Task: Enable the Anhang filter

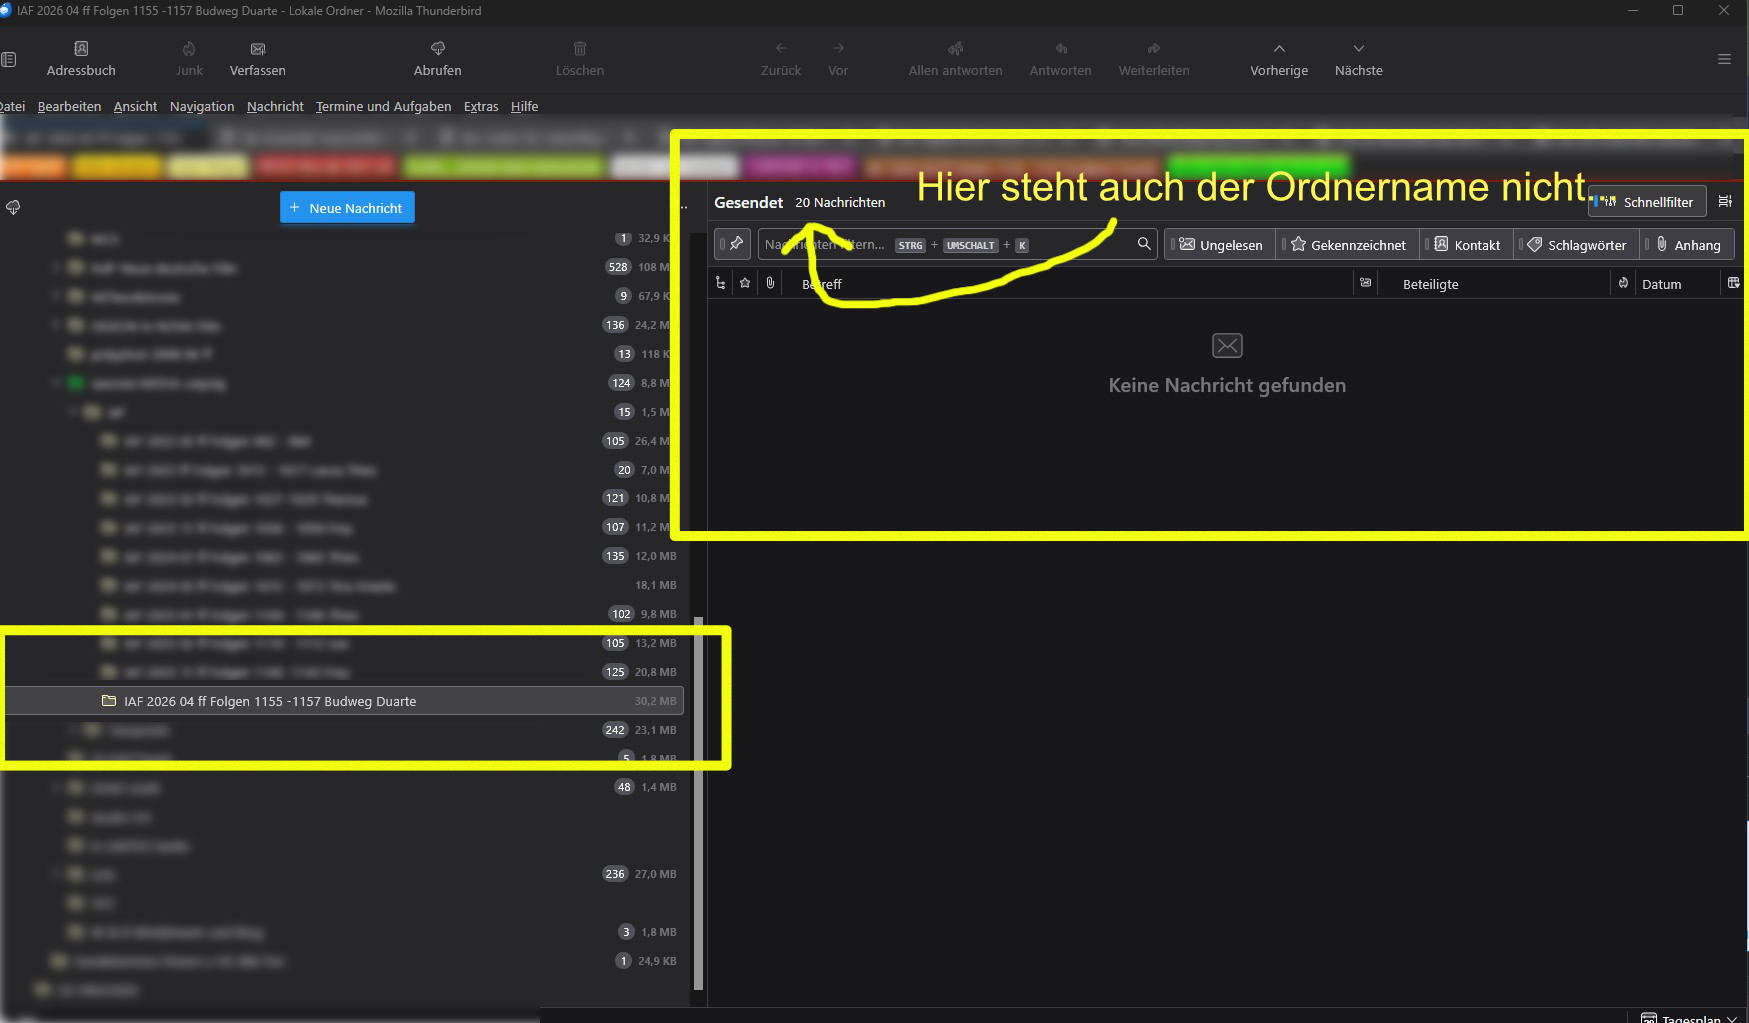Action: 1687,245
